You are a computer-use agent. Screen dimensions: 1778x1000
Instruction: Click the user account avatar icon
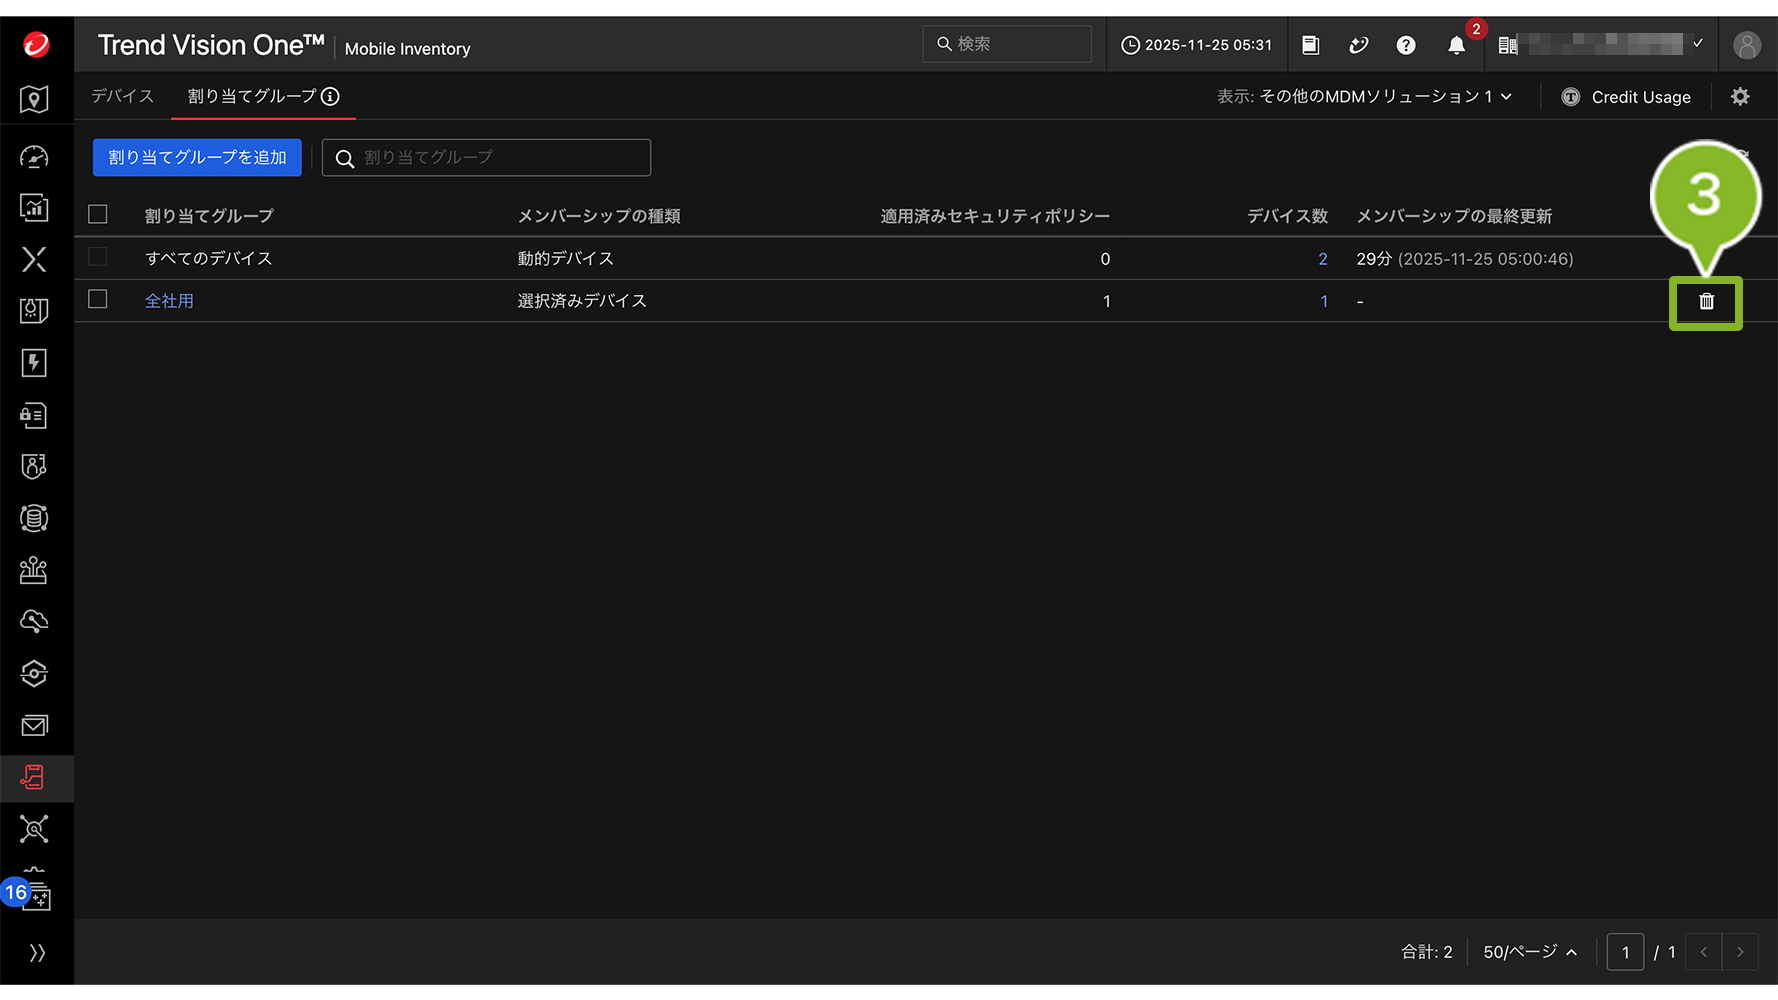(1746, 45)
